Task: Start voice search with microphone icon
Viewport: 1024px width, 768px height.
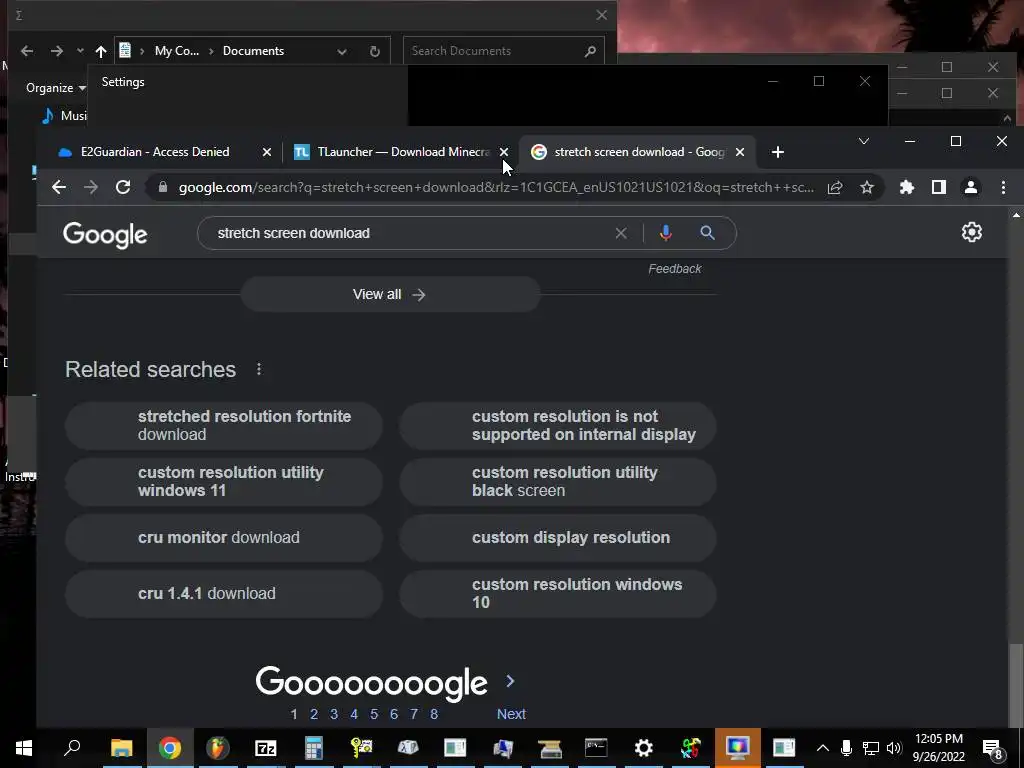Action: [665, 233]
